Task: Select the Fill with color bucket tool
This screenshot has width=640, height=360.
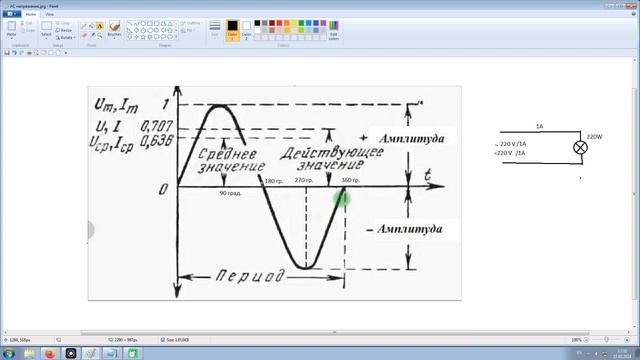Action: click(91, 26)
